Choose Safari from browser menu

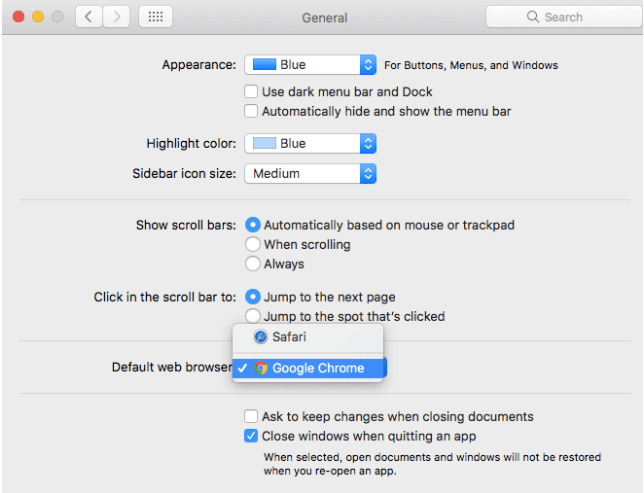point(290,337)
